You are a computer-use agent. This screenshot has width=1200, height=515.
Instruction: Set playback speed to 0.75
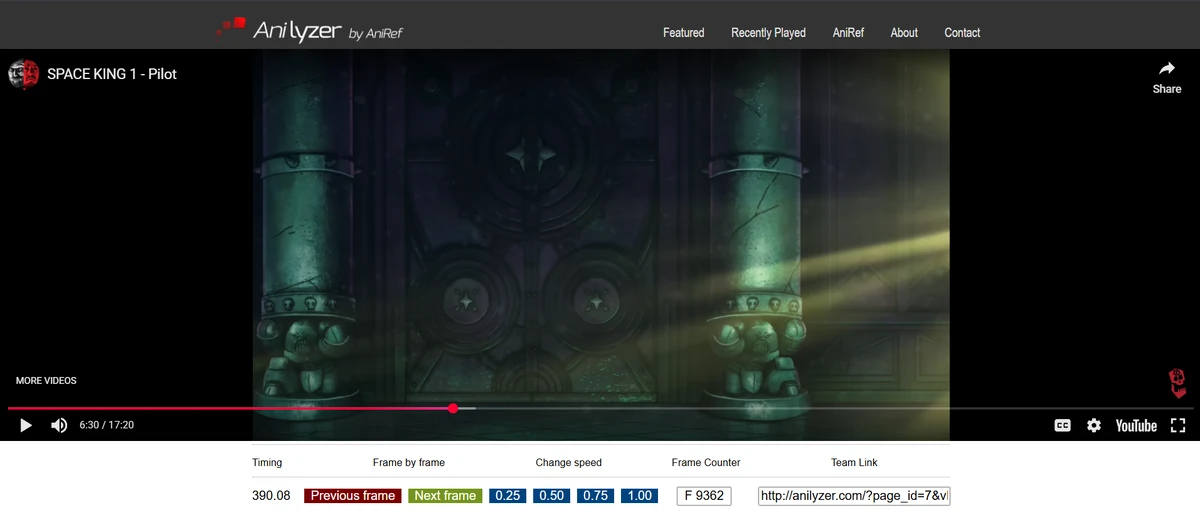(596, 496)
